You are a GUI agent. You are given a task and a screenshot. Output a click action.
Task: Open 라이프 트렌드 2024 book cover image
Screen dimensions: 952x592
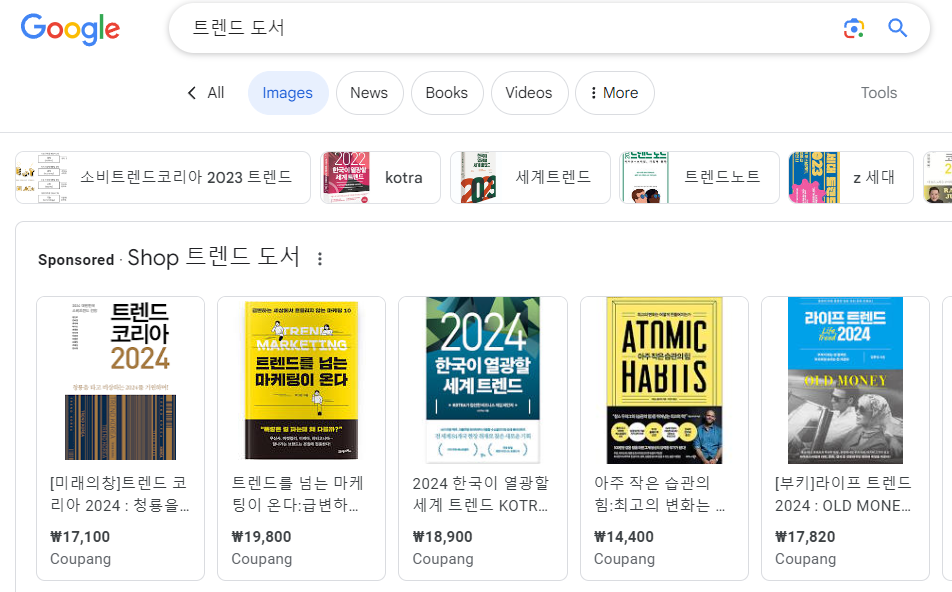(845, 381)
